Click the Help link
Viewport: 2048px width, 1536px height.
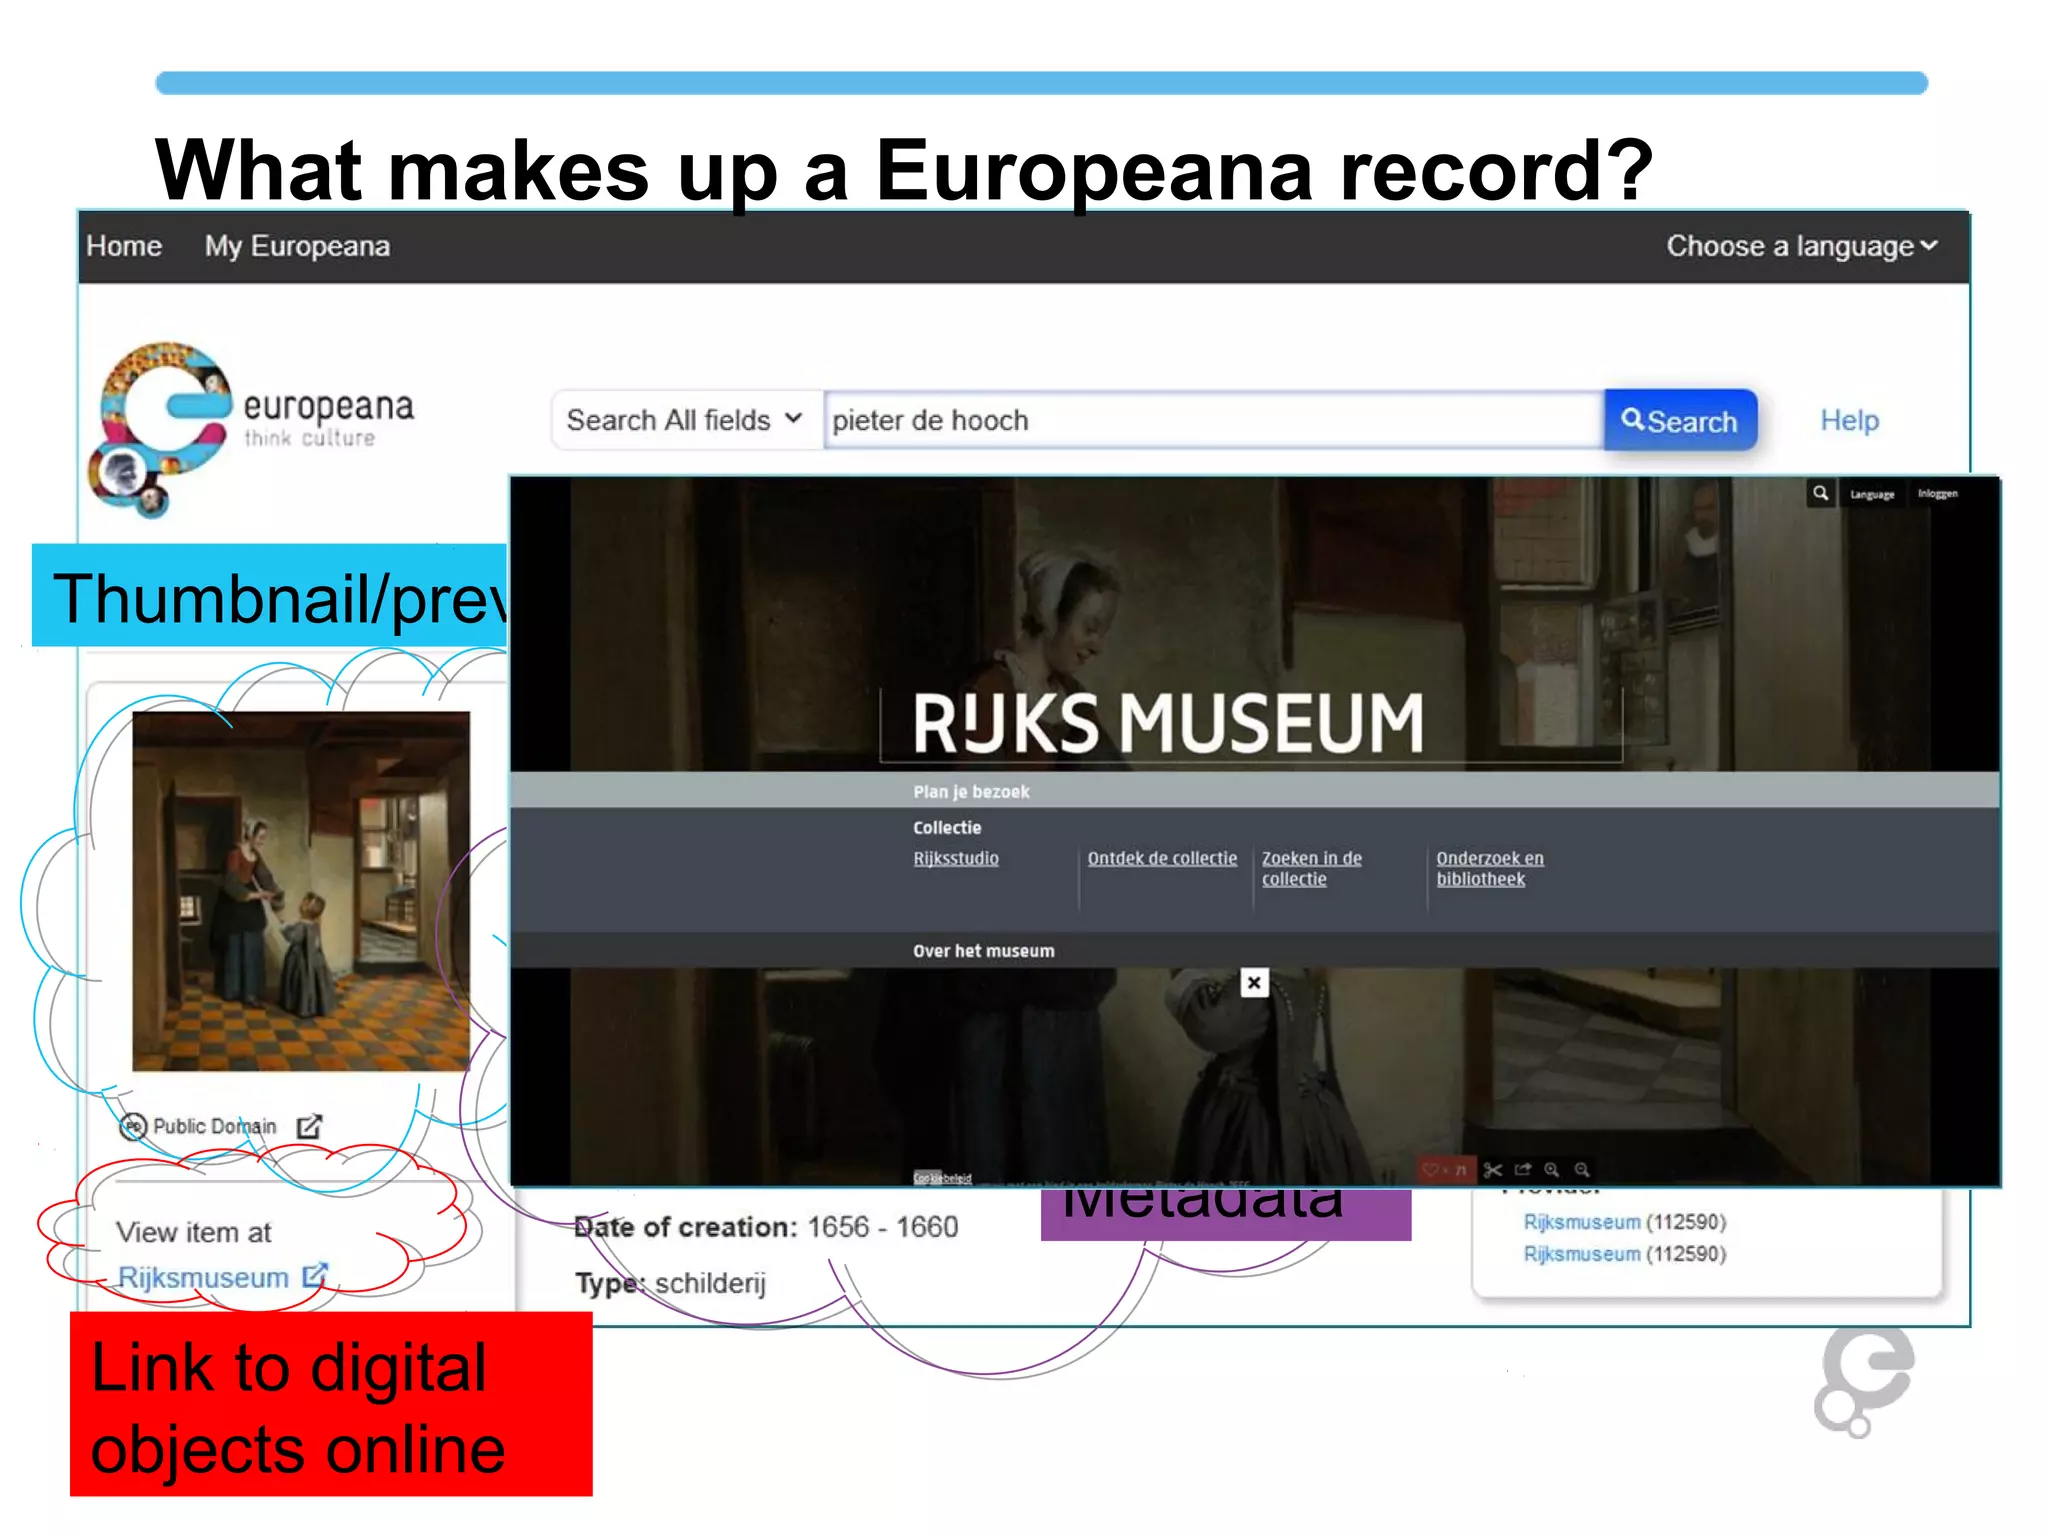[x=1849, y=420]
